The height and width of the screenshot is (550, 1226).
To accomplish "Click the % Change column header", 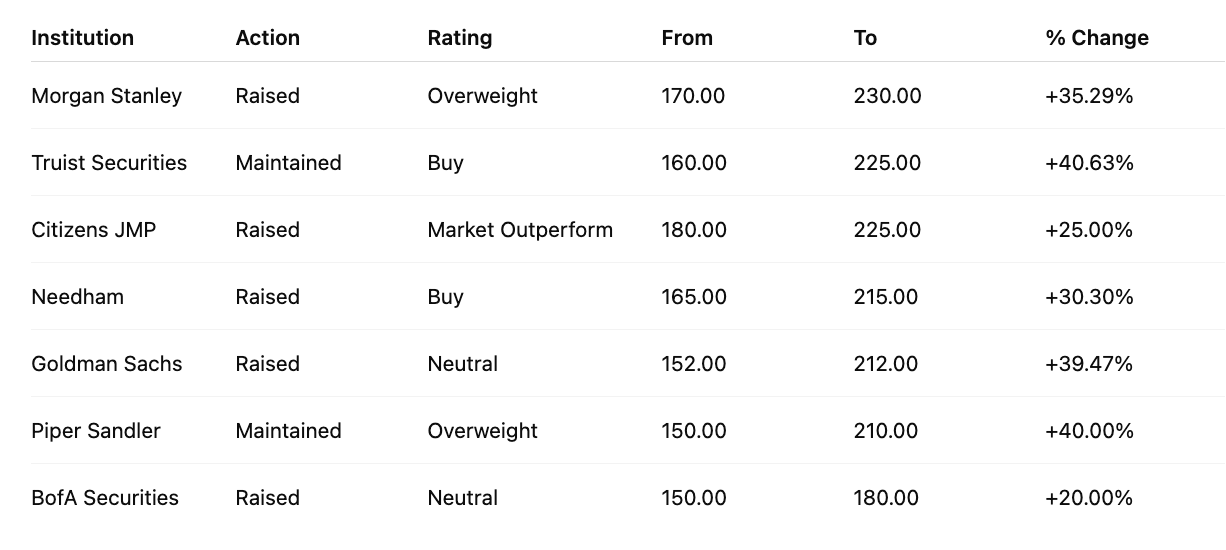I will (1097, 38).
